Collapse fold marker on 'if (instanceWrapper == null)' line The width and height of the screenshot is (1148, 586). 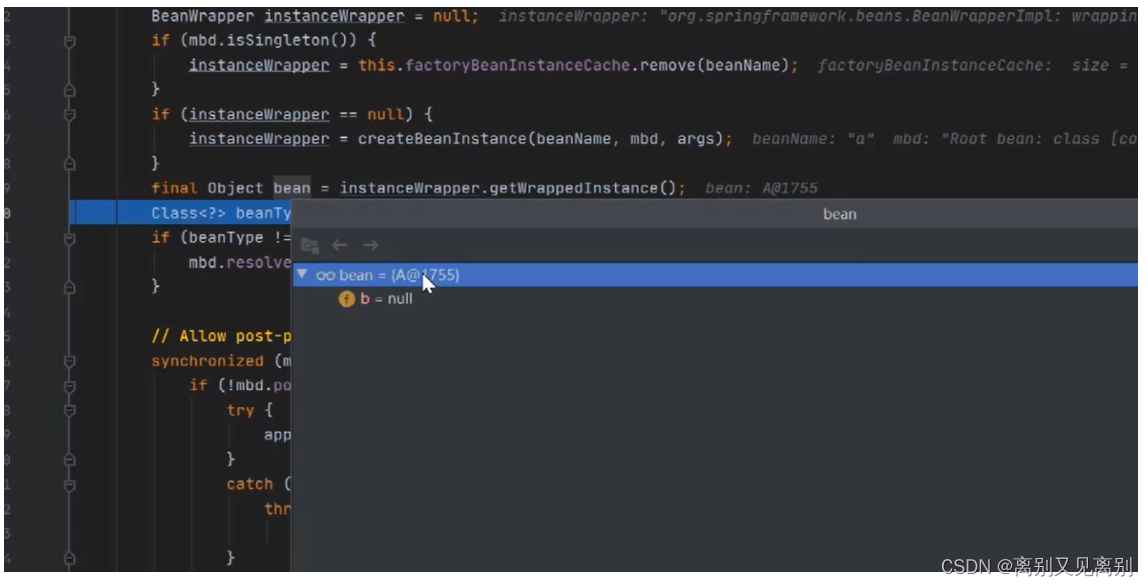[70, 115]
